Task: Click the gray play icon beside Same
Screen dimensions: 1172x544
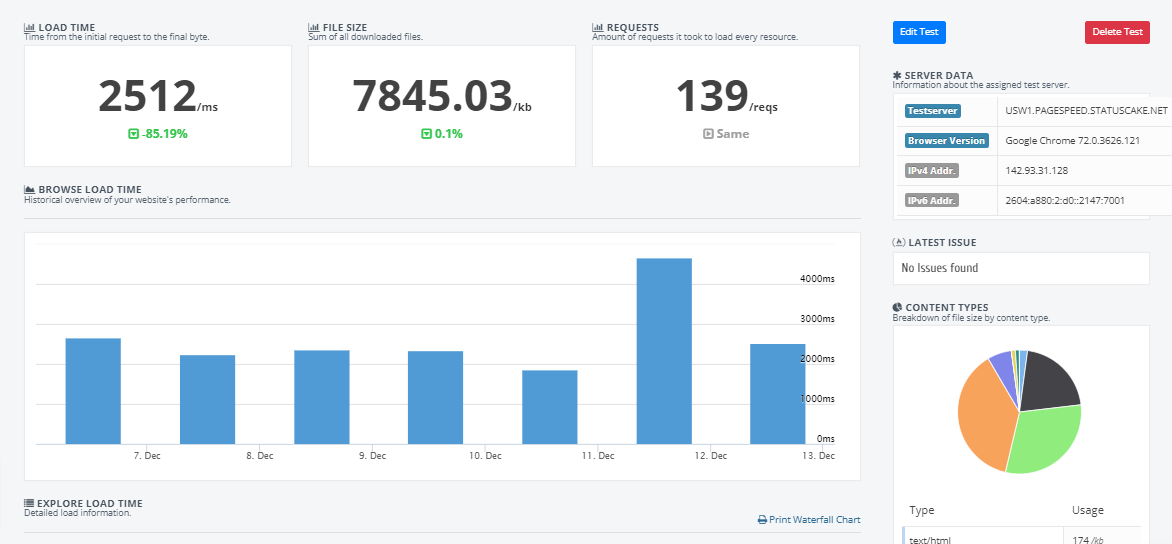Action: [708, 134]
